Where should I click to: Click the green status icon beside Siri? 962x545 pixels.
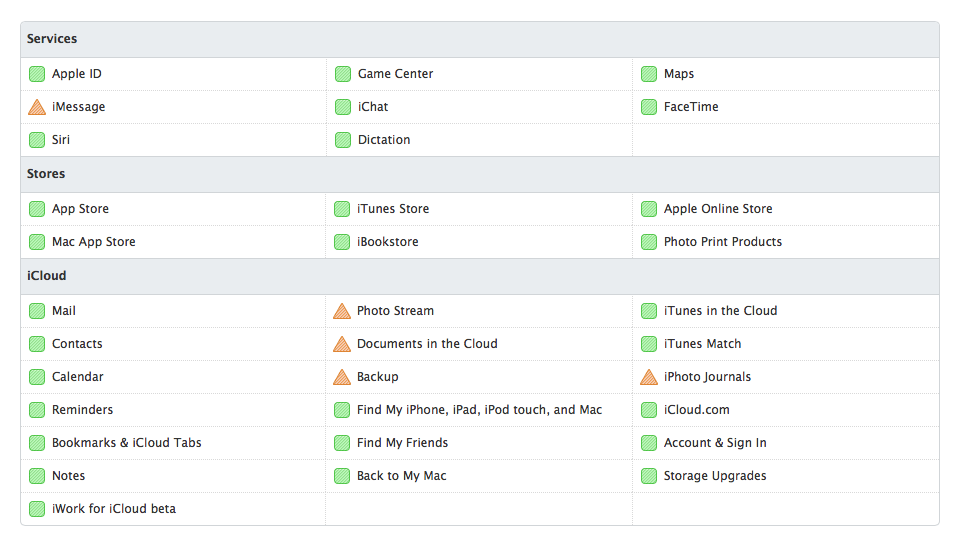coord(37,140)
